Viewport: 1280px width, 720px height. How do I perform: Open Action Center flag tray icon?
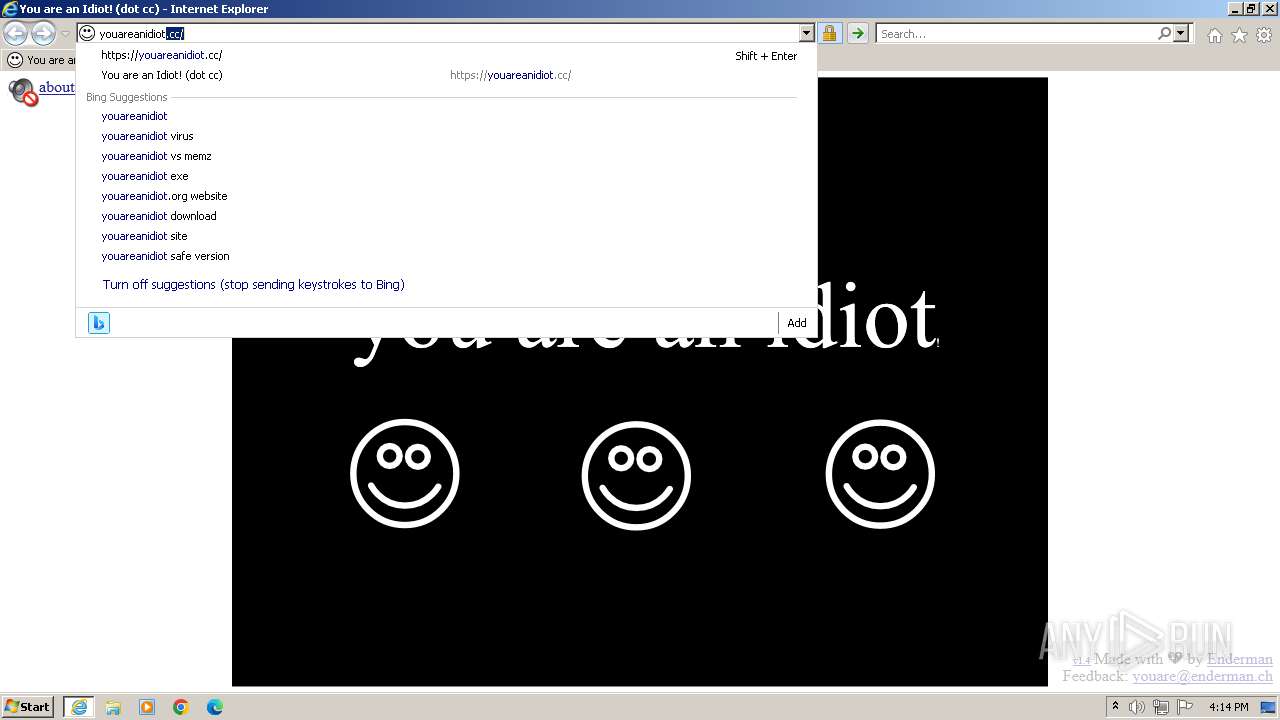pos(1185,707)
